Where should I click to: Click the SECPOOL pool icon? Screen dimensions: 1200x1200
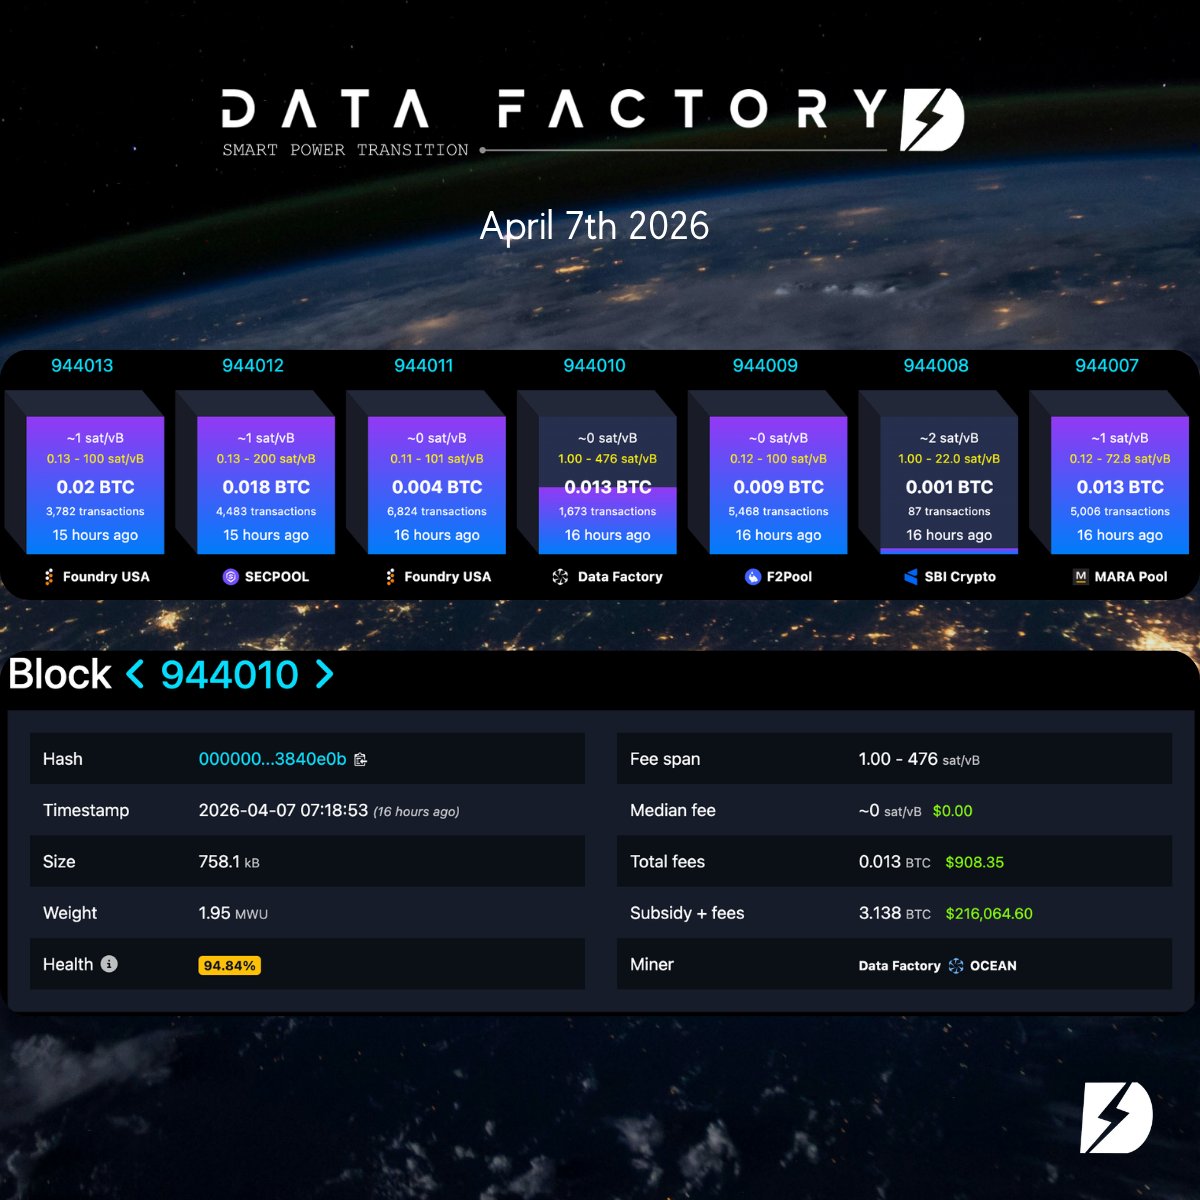pos(230,577)
